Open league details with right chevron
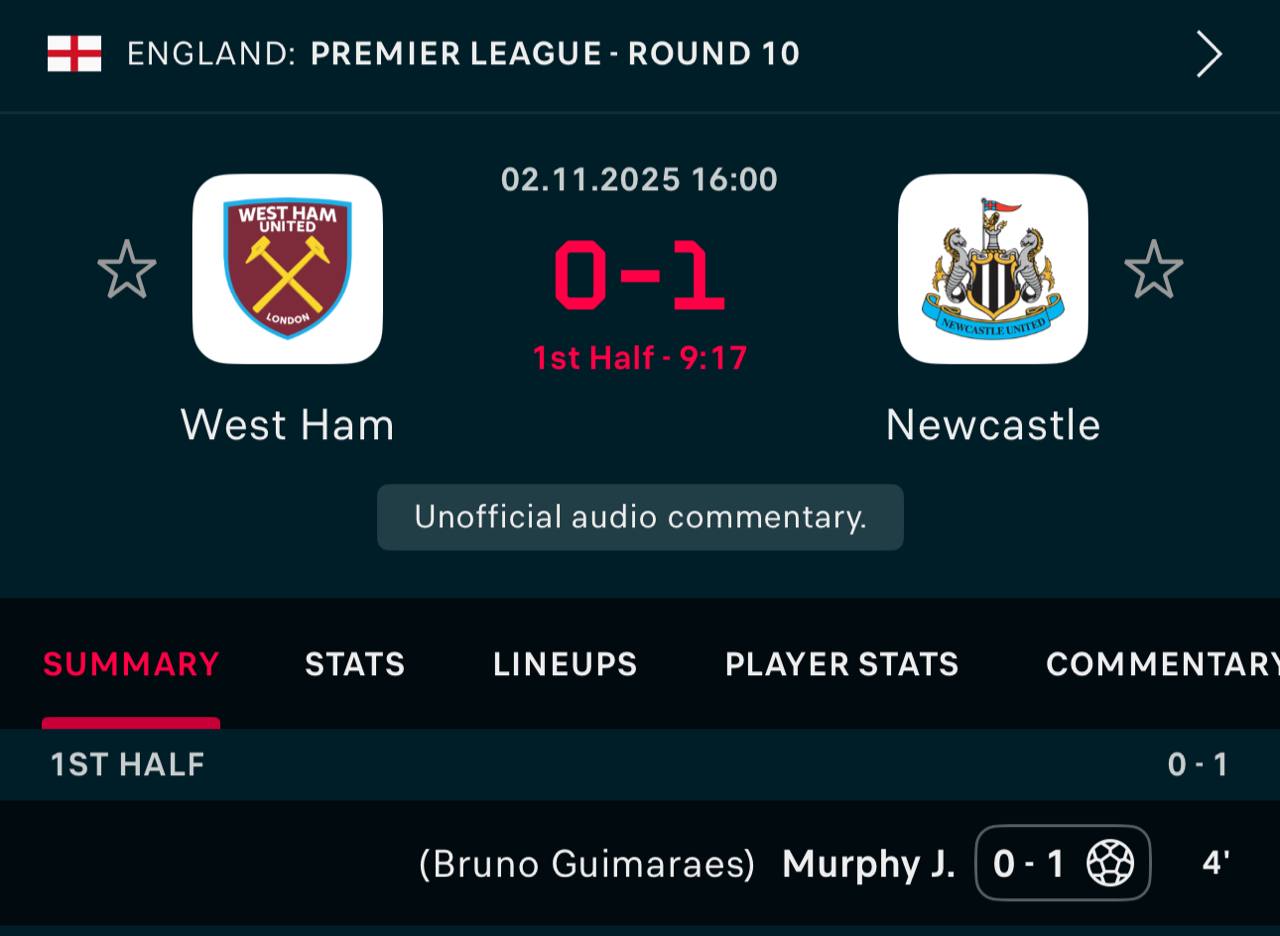1280x936 pixels. pos(1209,54)
